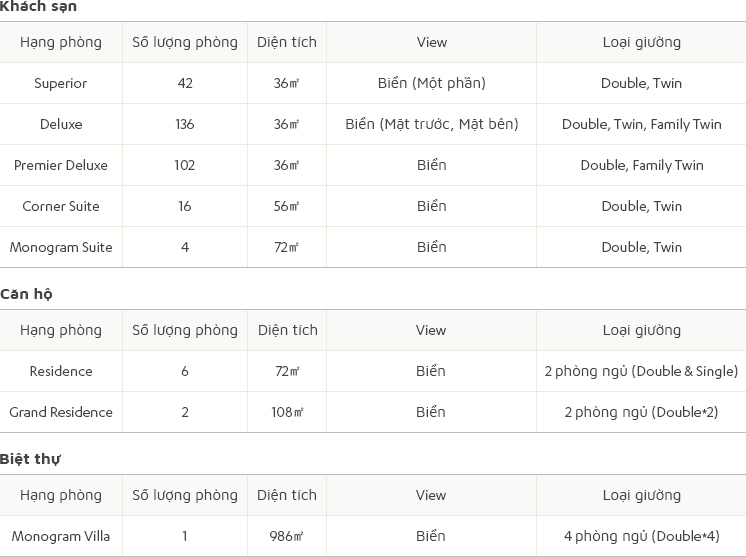Select the Premier Deluxe row label

point(61,165)
